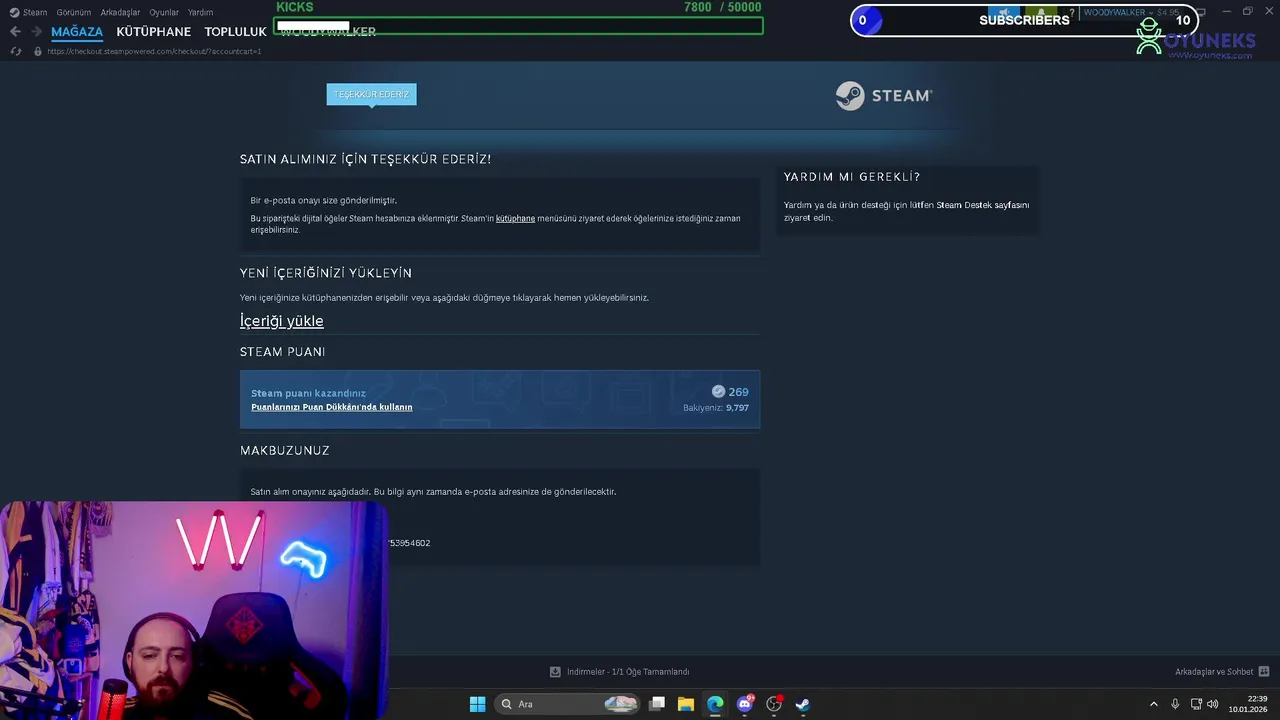Open the network tray icon
This screenshot has width=1280, height=720.
click(1196, 704)
